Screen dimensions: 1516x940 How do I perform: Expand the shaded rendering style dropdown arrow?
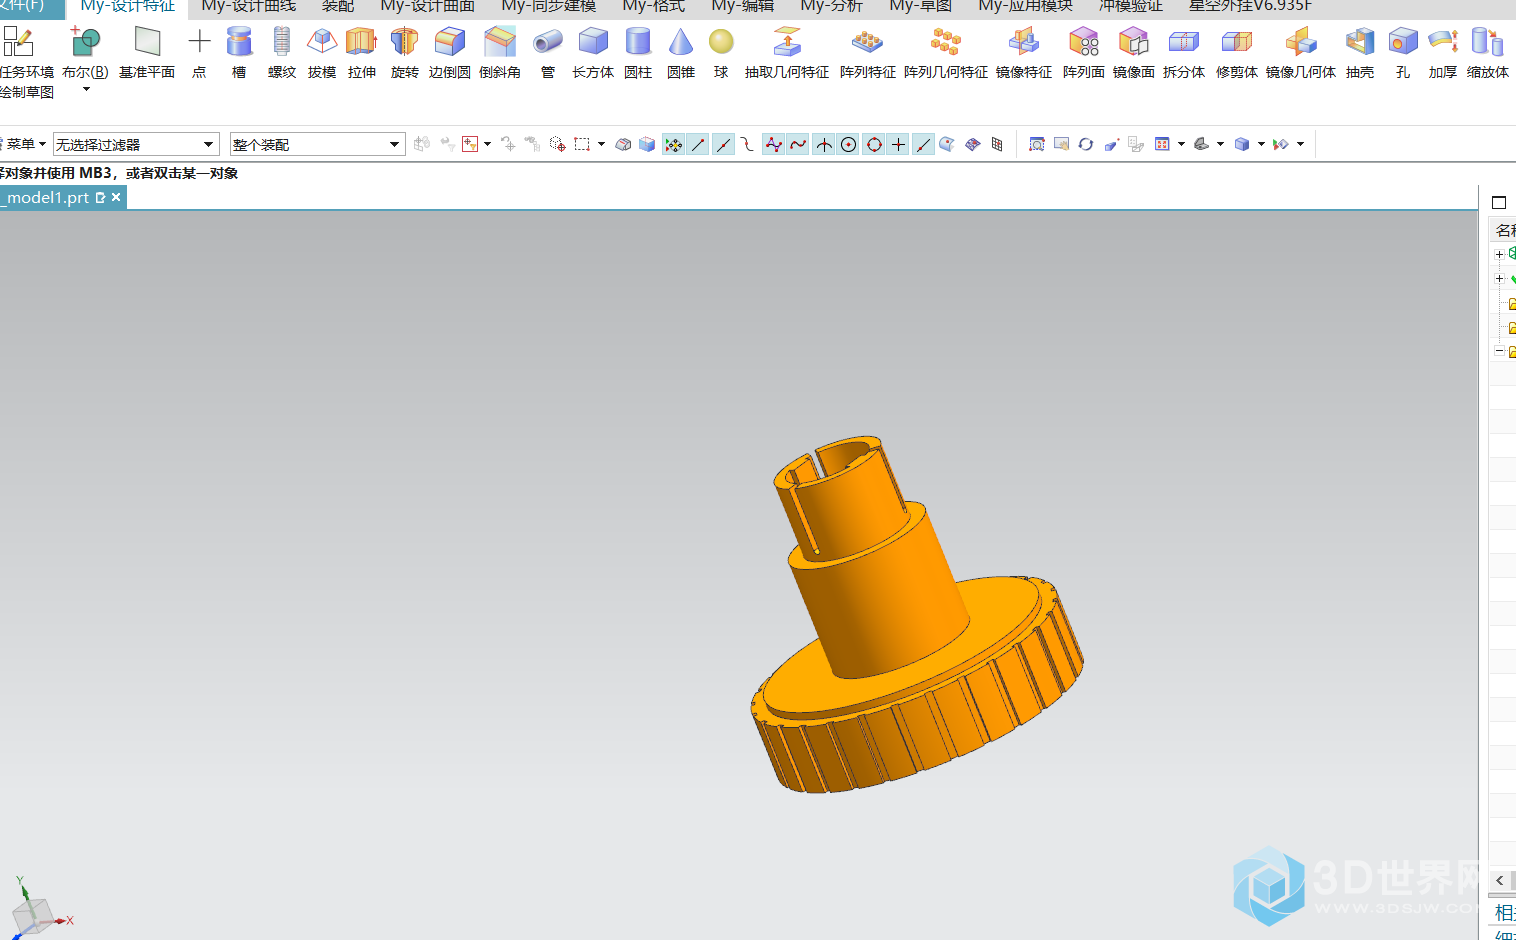pyautogui.click(x=1261, y=144)
